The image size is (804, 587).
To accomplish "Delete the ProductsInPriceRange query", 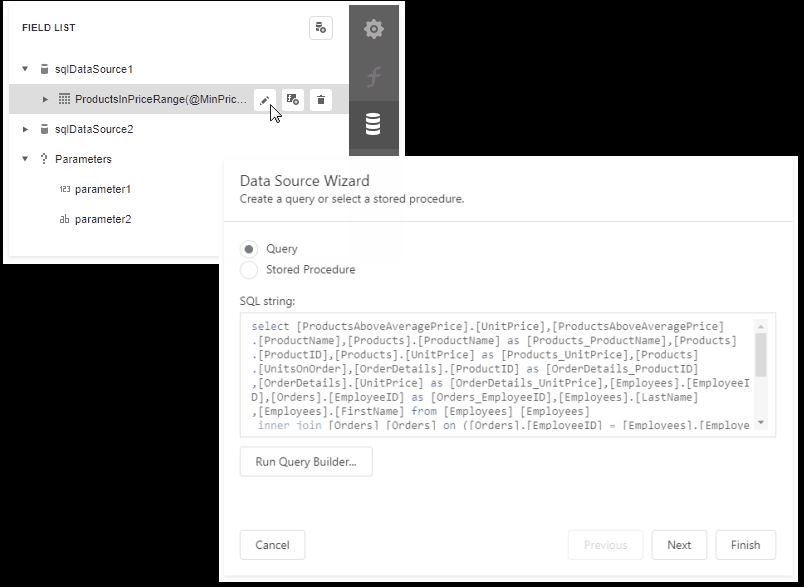I will click(321, 100).
